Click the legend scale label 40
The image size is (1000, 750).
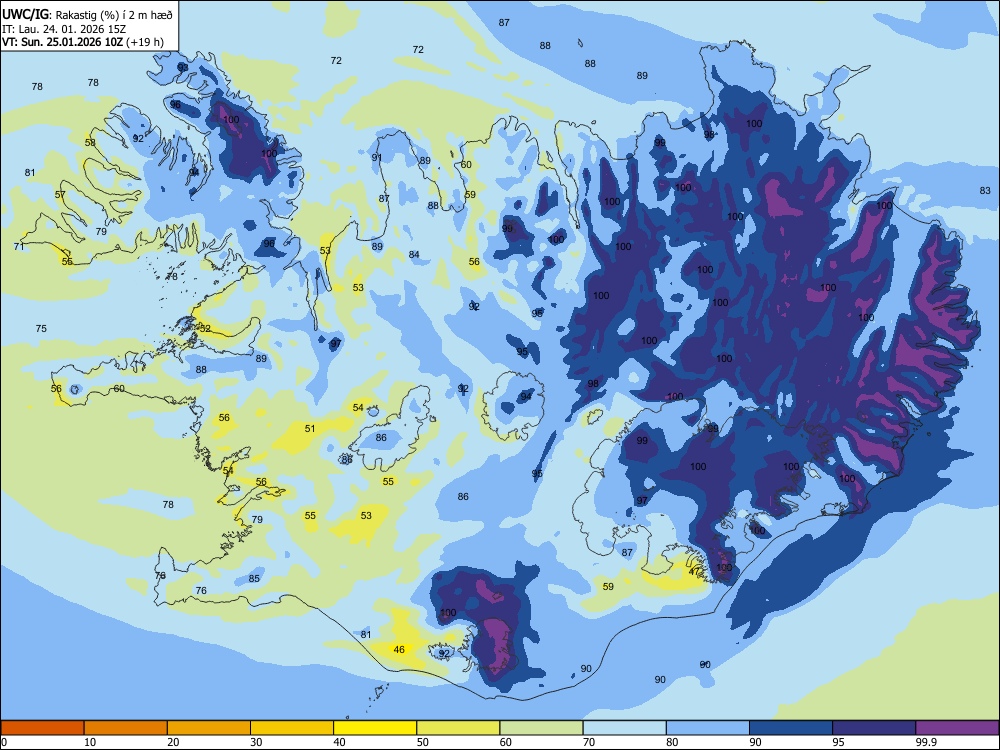point(339,742)
